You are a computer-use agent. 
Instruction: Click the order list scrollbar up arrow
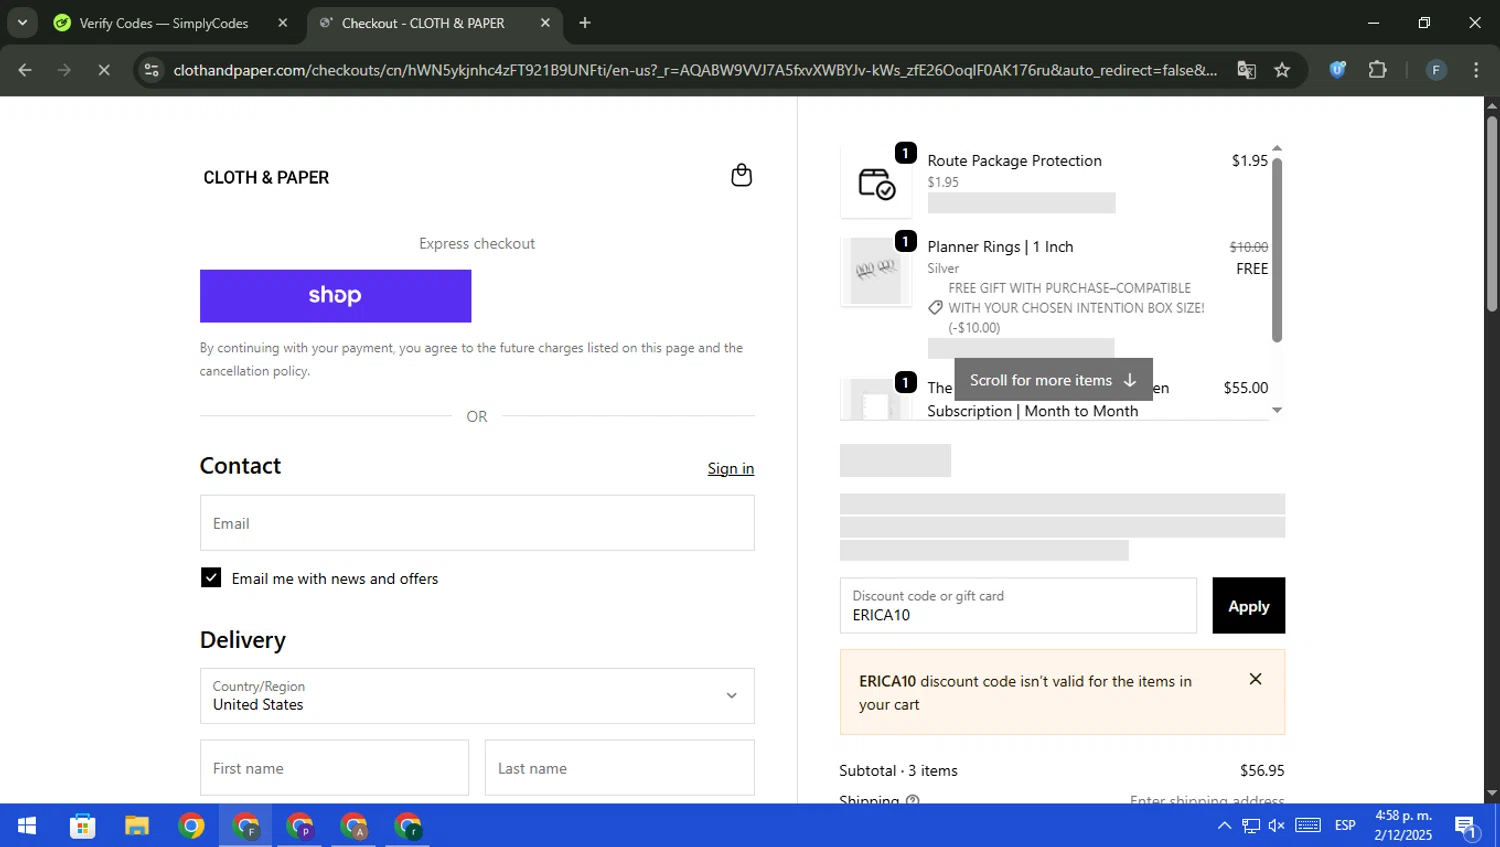(x=1277, y=148)
